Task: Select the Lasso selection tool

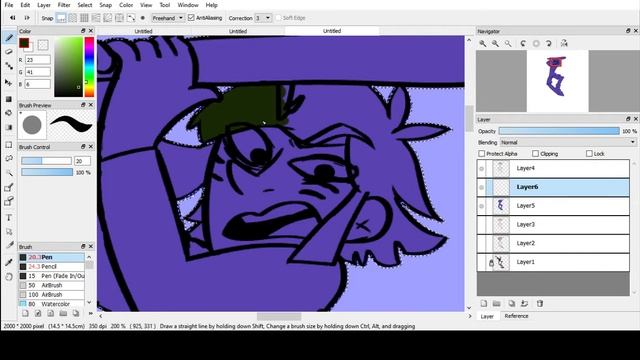Action: 9,158
